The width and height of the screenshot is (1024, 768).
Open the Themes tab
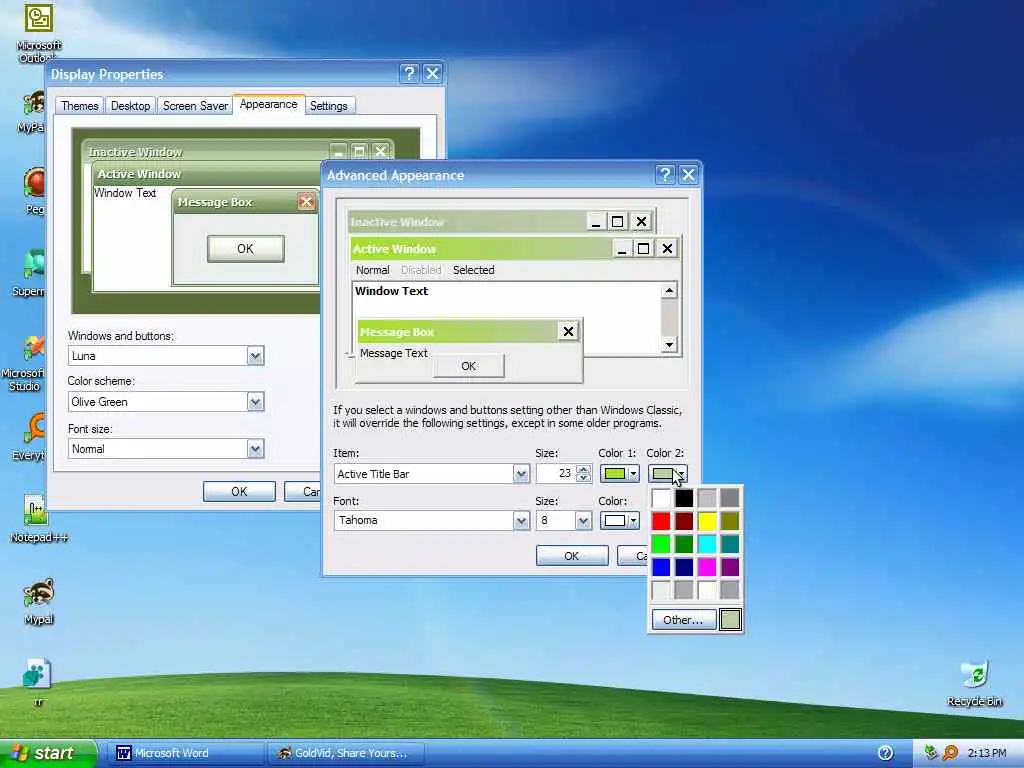[x=80, y=106]
